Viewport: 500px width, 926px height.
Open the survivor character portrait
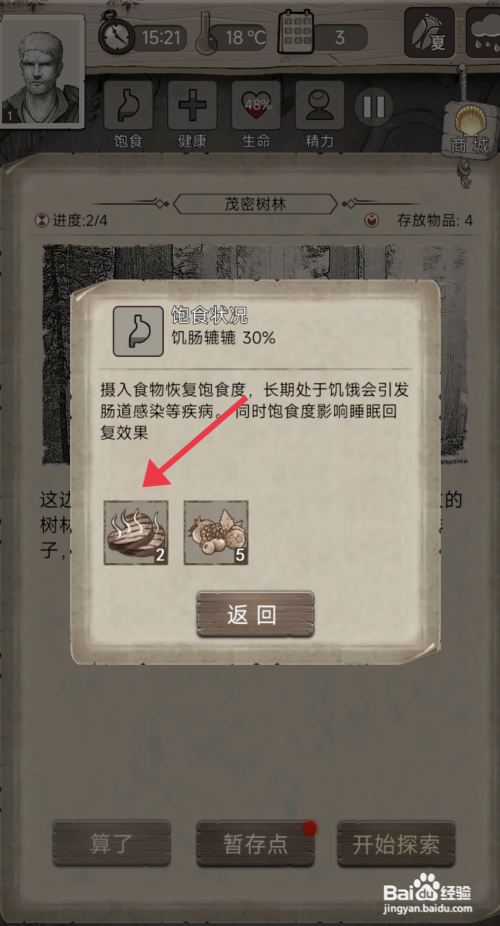tap(42, 71)
